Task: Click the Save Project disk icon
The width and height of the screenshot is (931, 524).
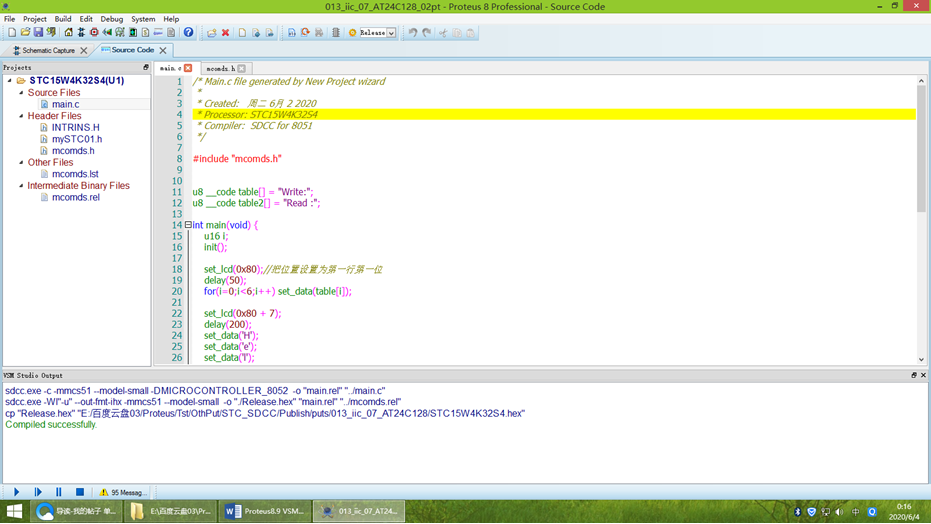Action: point(38,33)
